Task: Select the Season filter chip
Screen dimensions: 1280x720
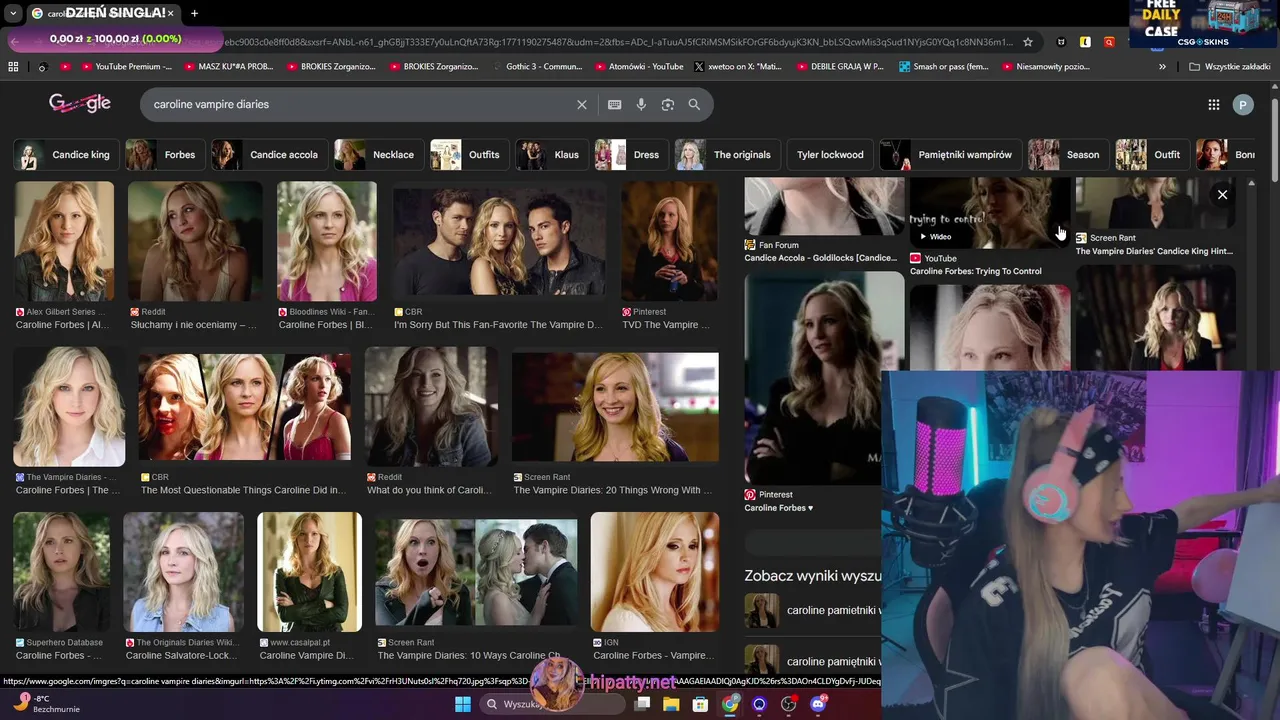Action: pyautogui.click(x=1068, y=155)
